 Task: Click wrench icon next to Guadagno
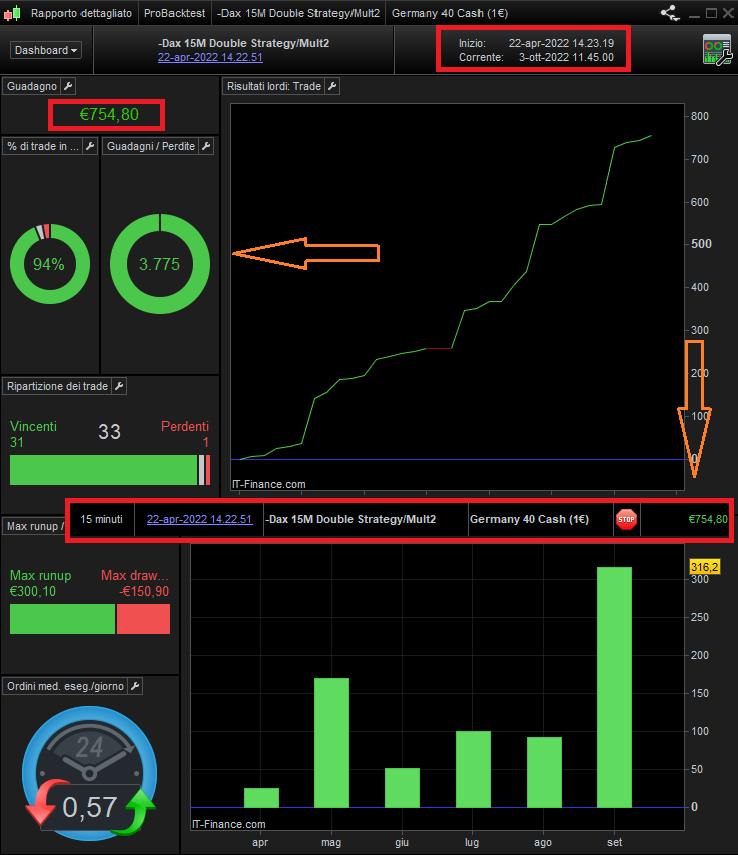coord(68,86)
